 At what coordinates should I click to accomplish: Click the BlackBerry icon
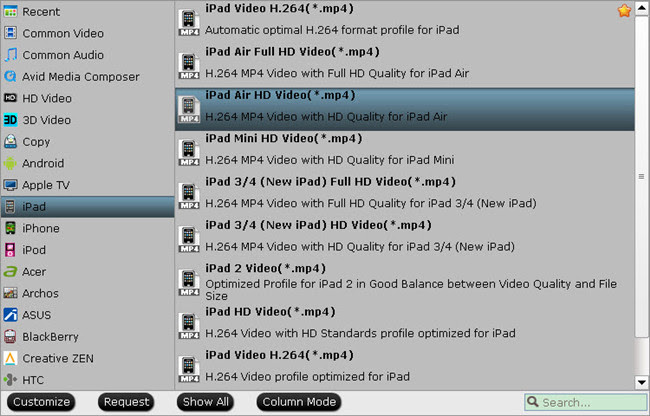click(10, 336)
